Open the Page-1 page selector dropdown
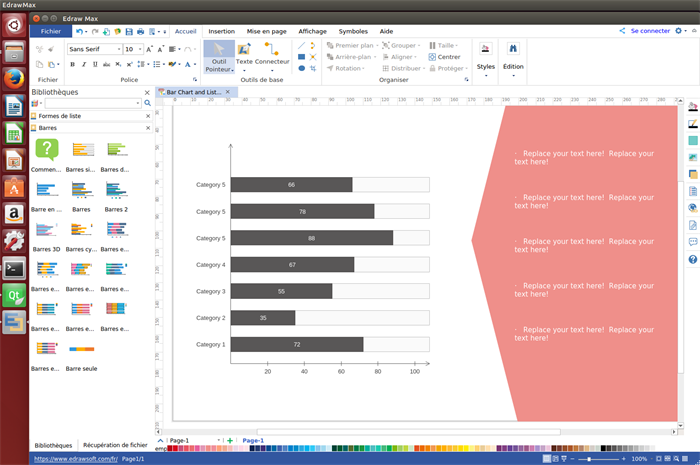This screenshot has width=700, height=465. point(219,440)
